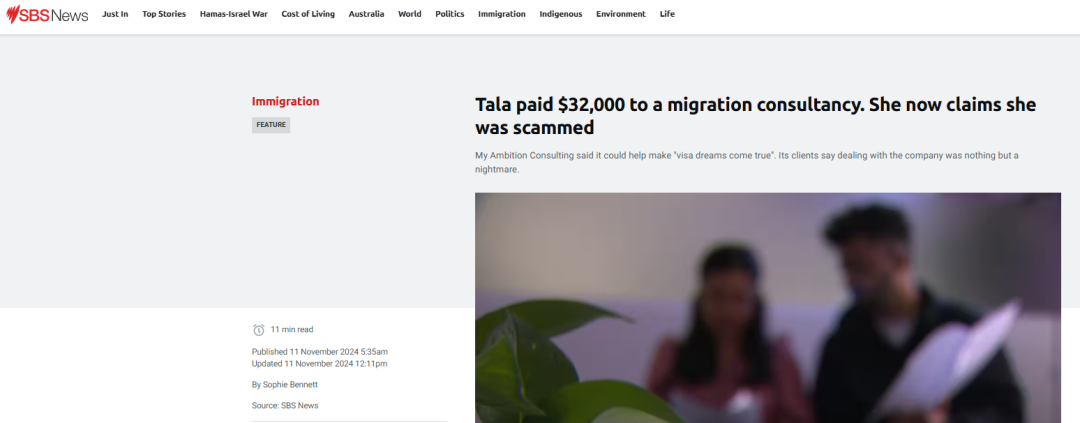The image size is (1080, 423).
Task: Click the FEATURE tag label
Action: point(271,125)
